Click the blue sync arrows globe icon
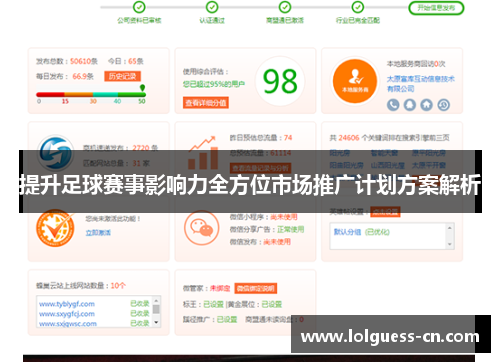Viewport: 500px width, 362px height. [55, 153]
